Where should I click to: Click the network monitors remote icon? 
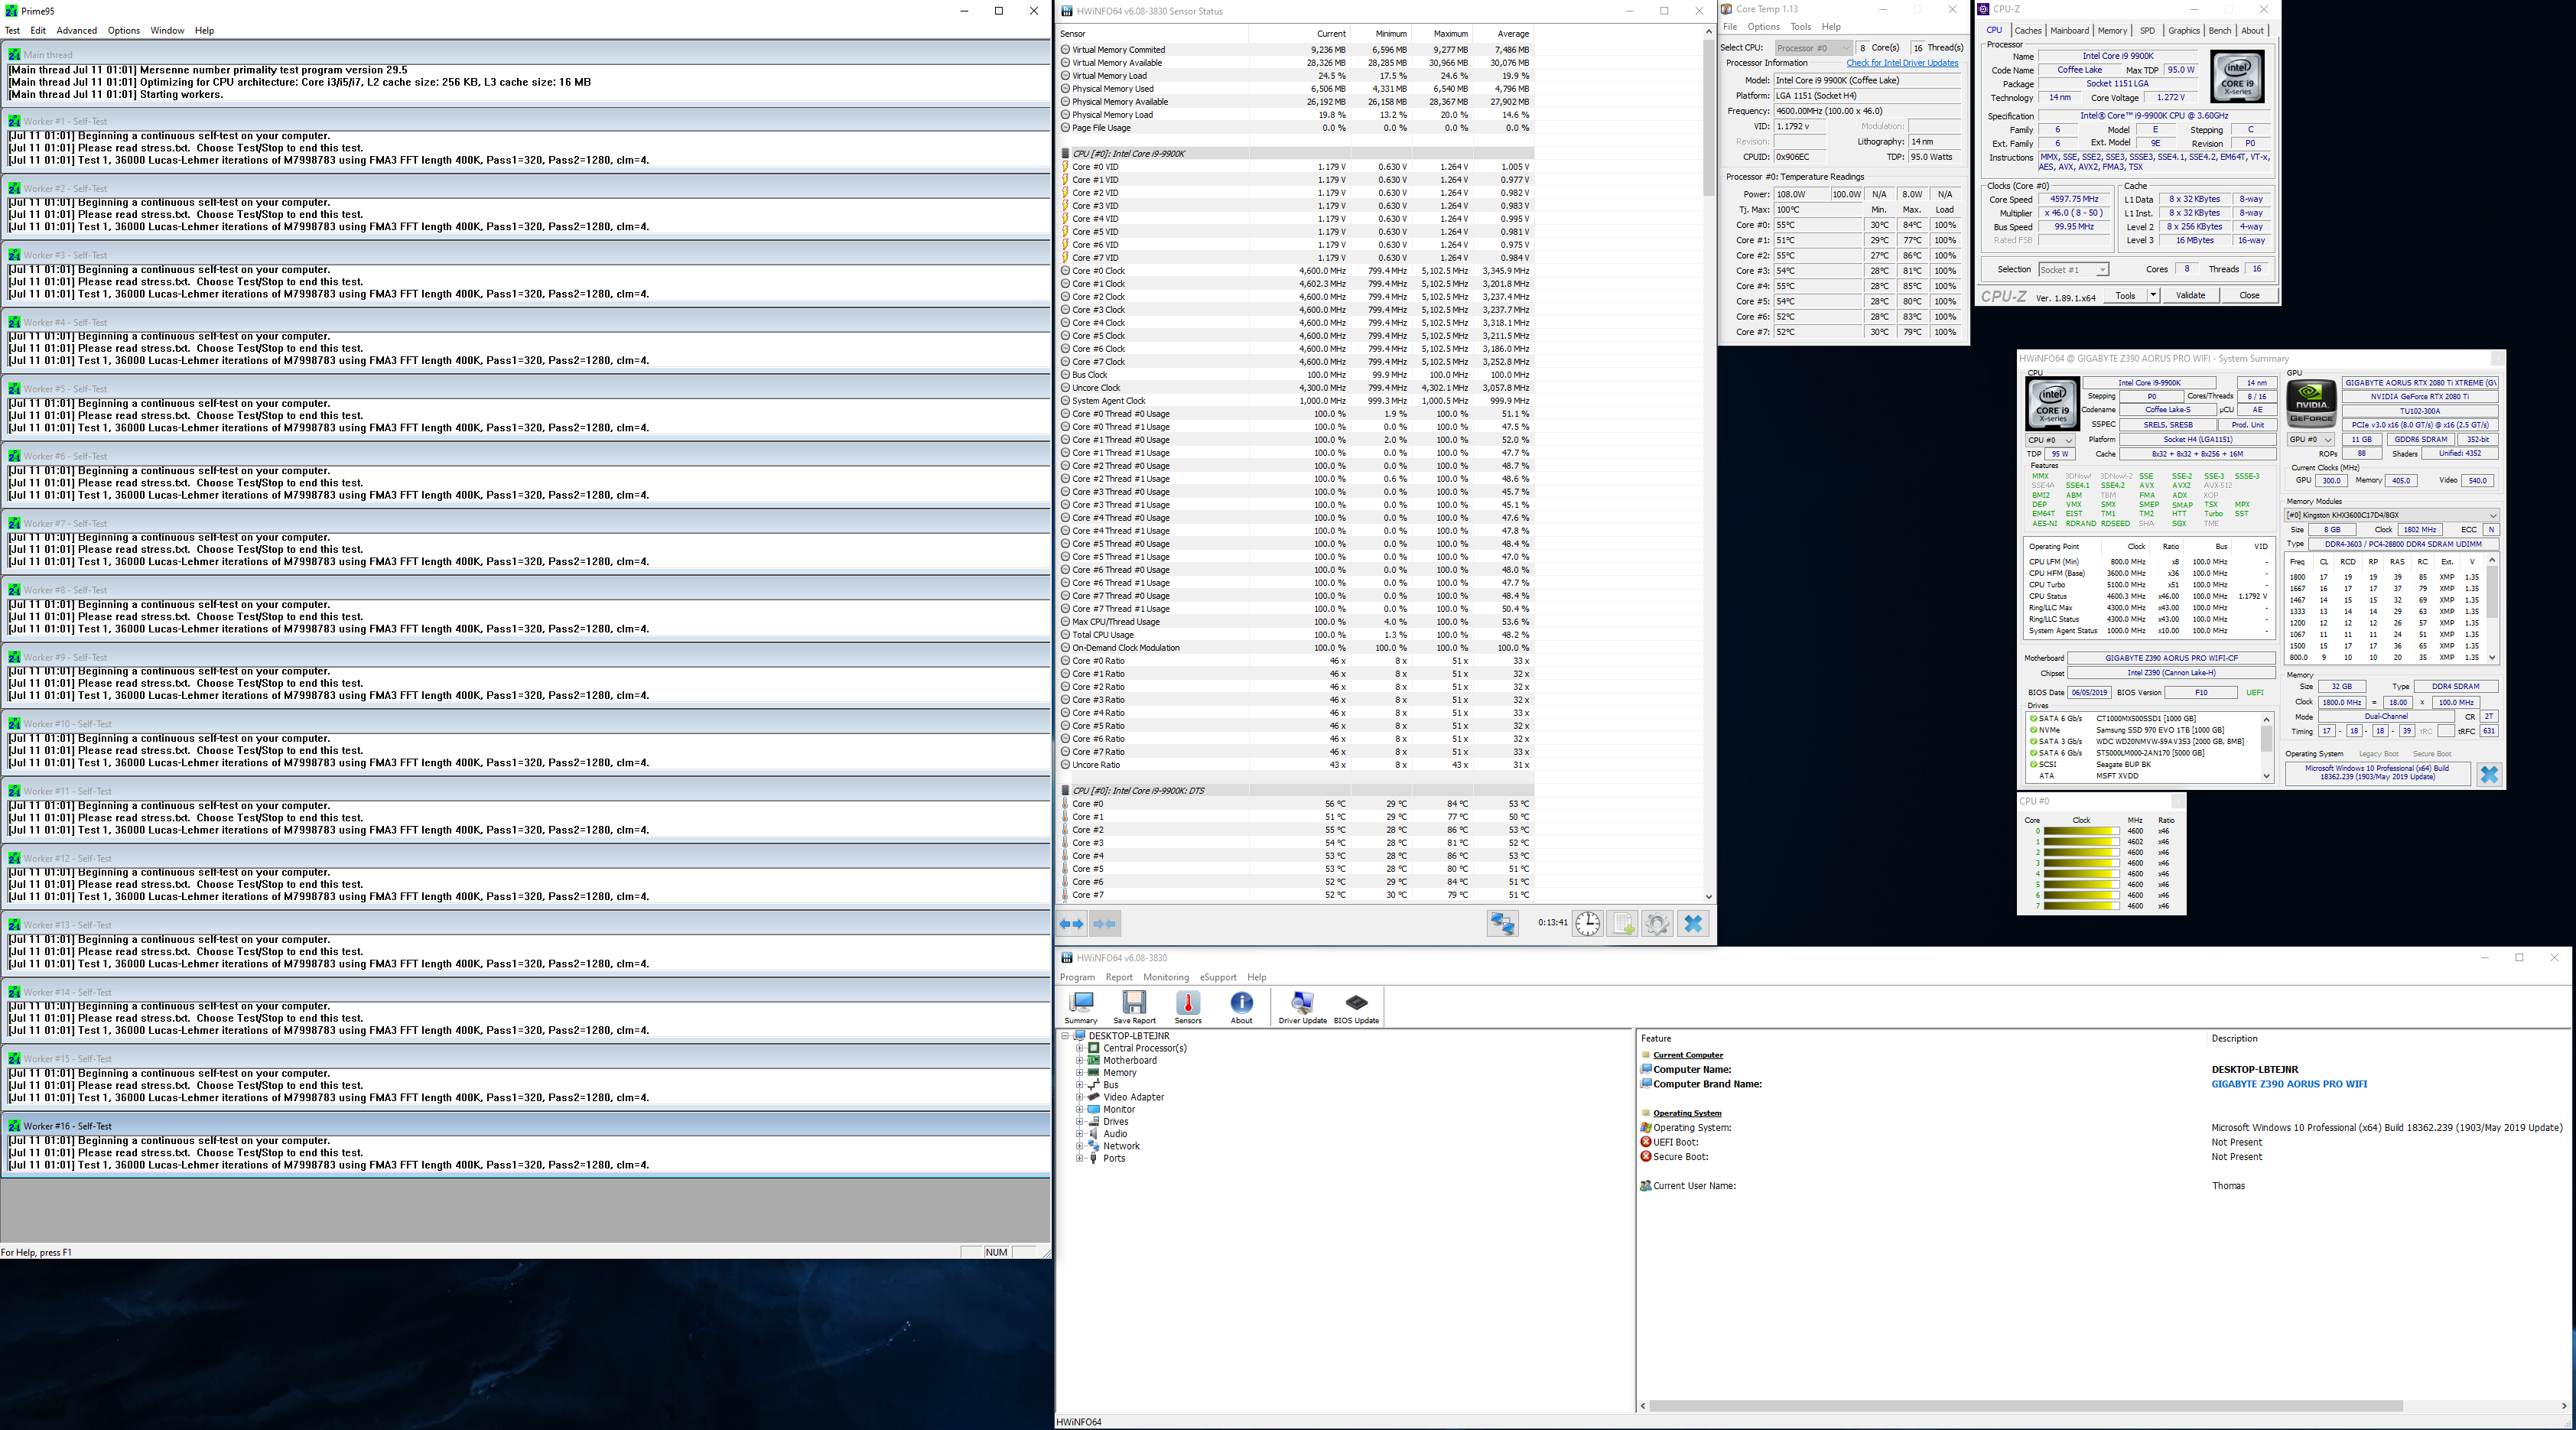tap(1502, 924)
